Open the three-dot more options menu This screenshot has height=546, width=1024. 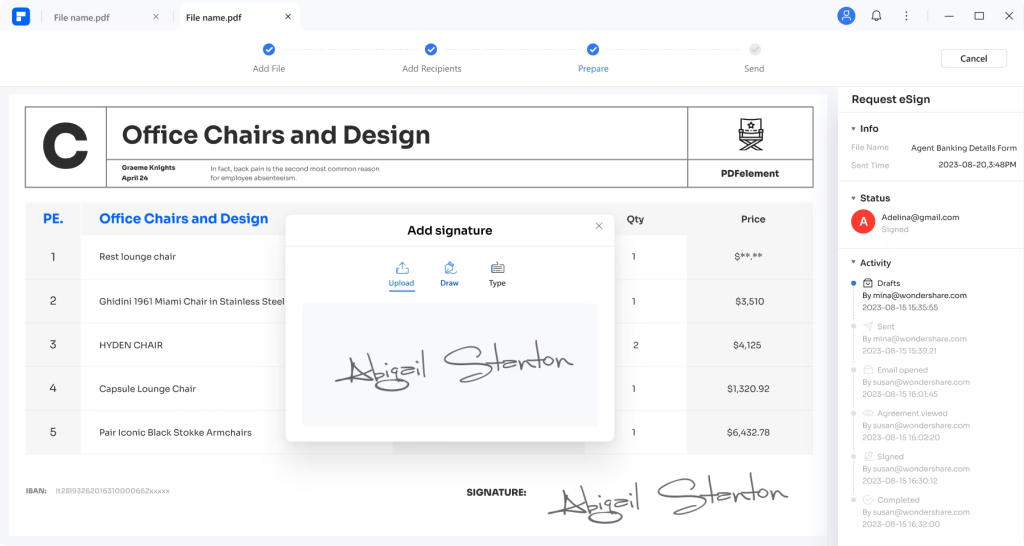click(906, 16)
